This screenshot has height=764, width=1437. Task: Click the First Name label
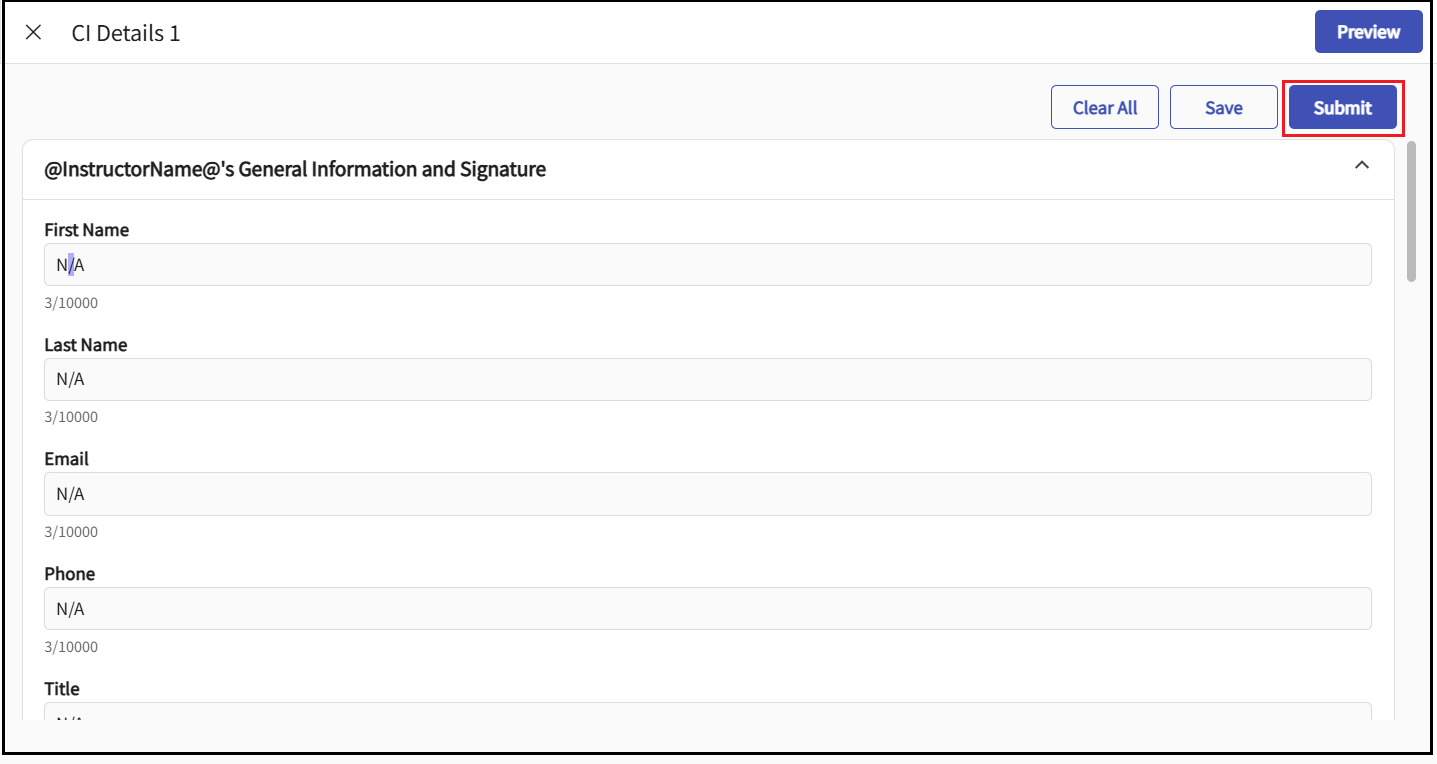click(x=87, y=230)
